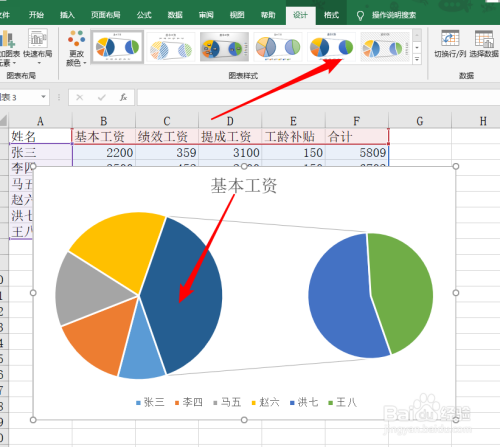Click the Add Chart Element icon
The width and height of the screenshot is (500, 447).
pyautogui.click(x=7, y=38)
